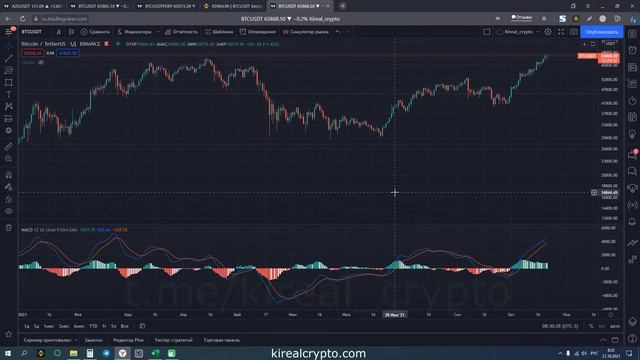
Task: Open favorites star in left toolbar
Action: click(x=9, y=334)
